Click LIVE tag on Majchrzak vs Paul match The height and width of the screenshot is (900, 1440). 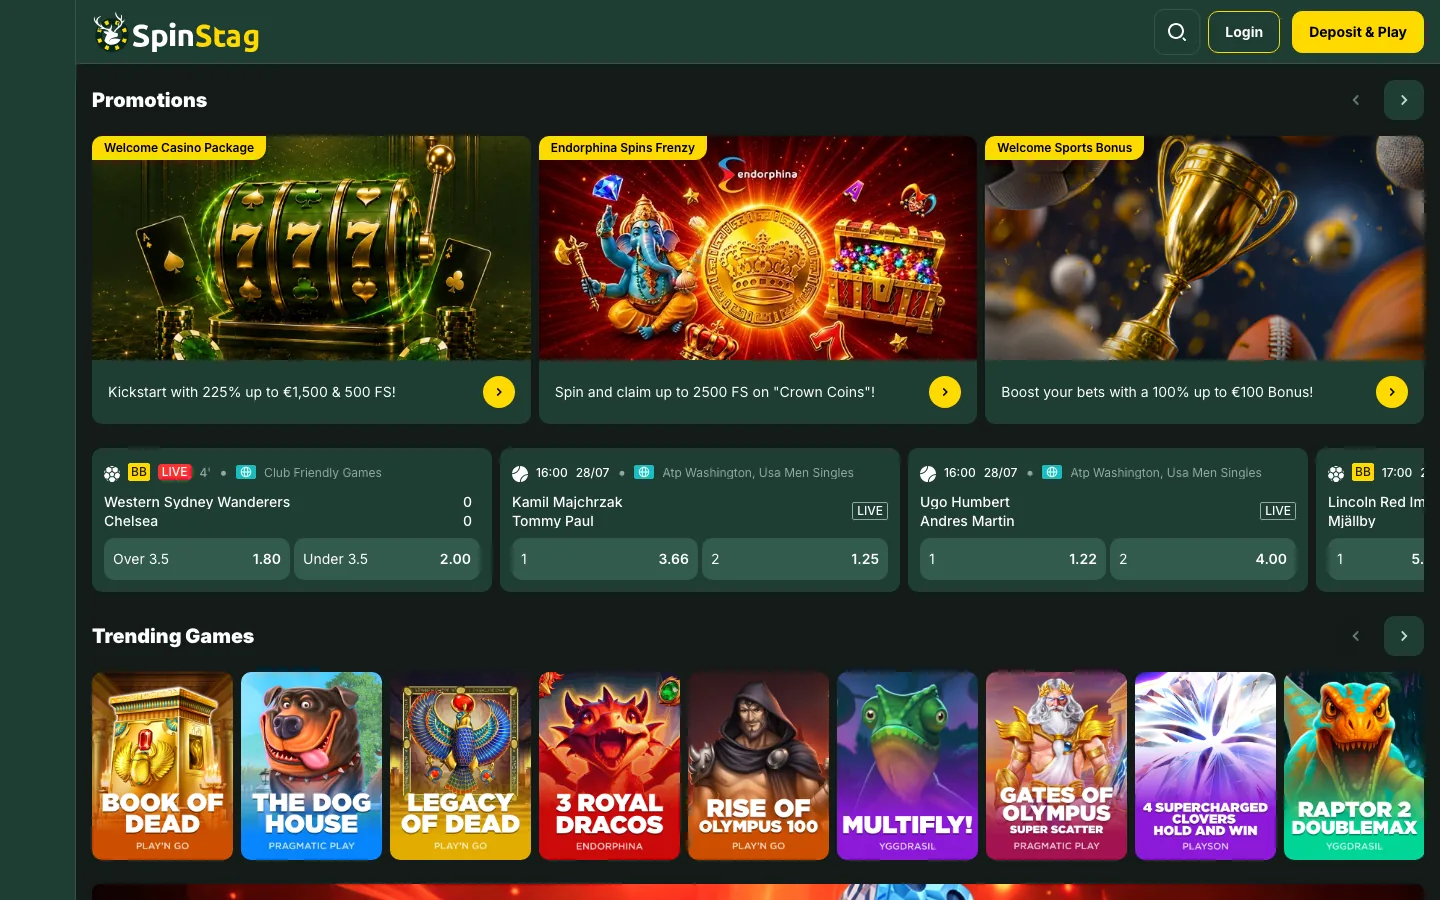click(870, 511)
